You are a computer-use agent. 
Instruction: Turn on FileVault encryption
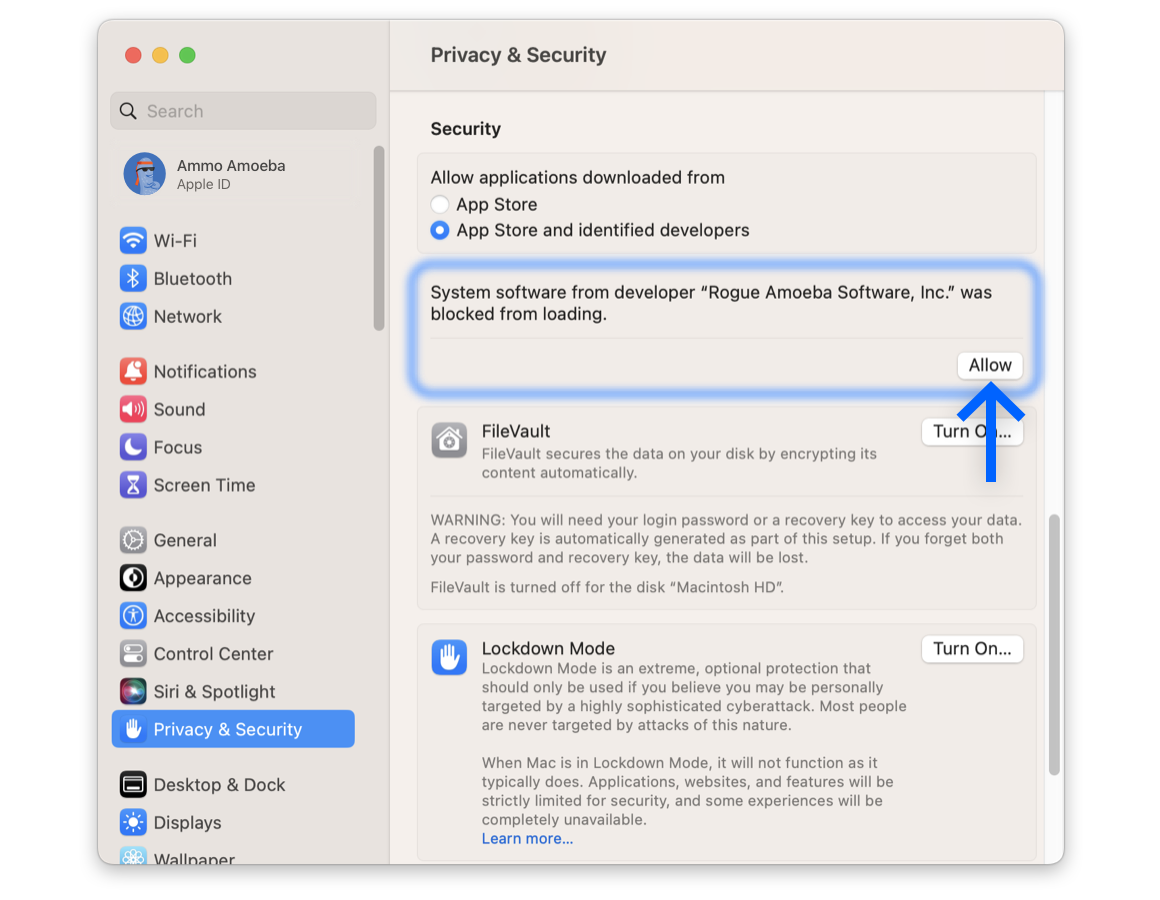[x=972, y=431]
